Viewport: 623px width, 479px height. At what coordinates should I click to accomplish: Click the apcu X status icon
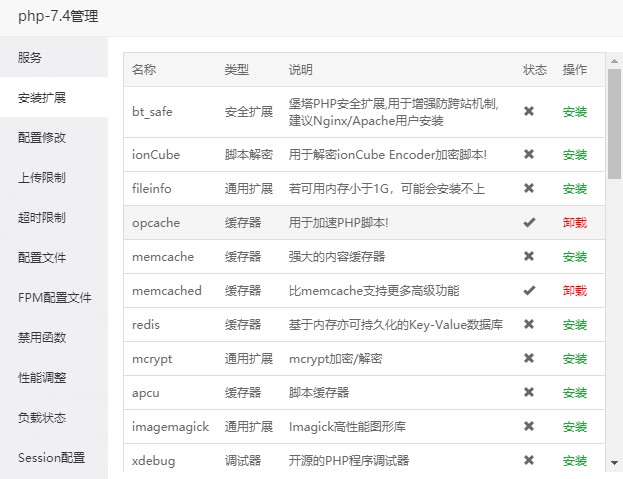pyautogui.click(x=529, y=392)
